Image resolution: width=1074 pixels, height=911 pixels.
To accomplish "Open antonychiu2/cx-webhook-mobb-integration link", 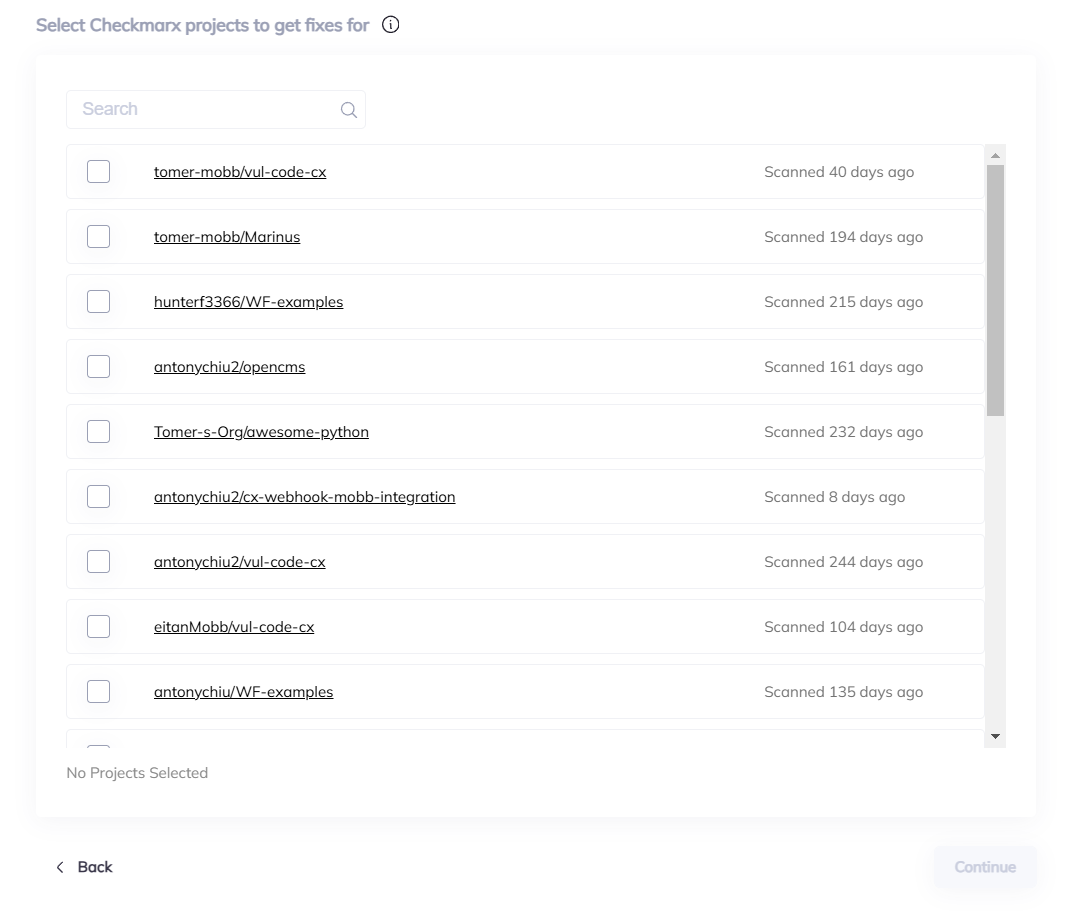I will (304, 497).
